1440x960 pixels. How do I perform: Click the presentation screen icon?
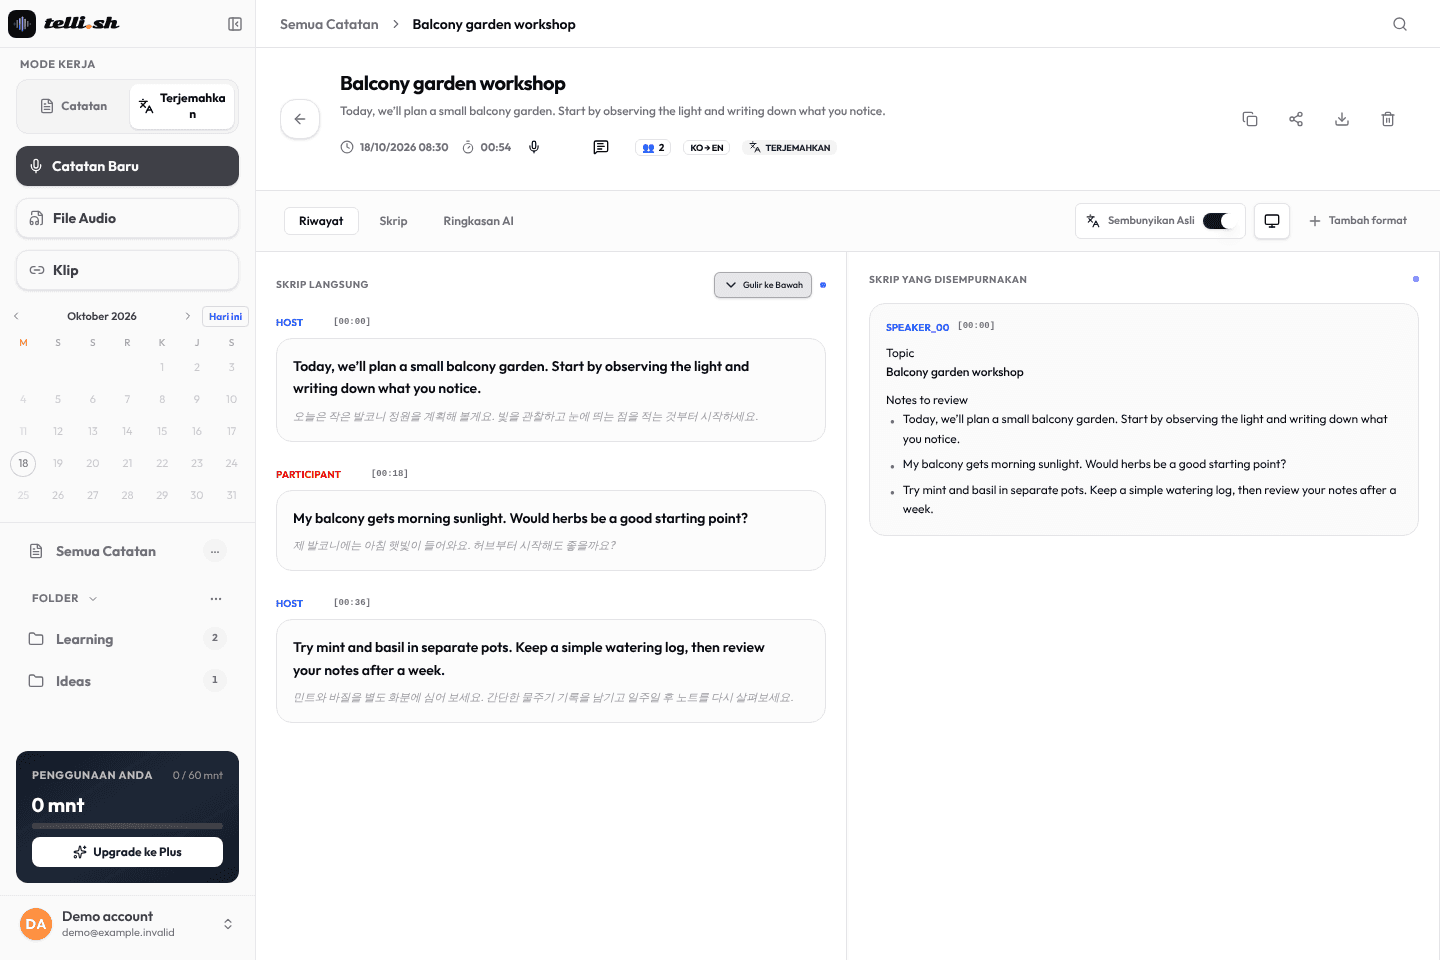1272,221
